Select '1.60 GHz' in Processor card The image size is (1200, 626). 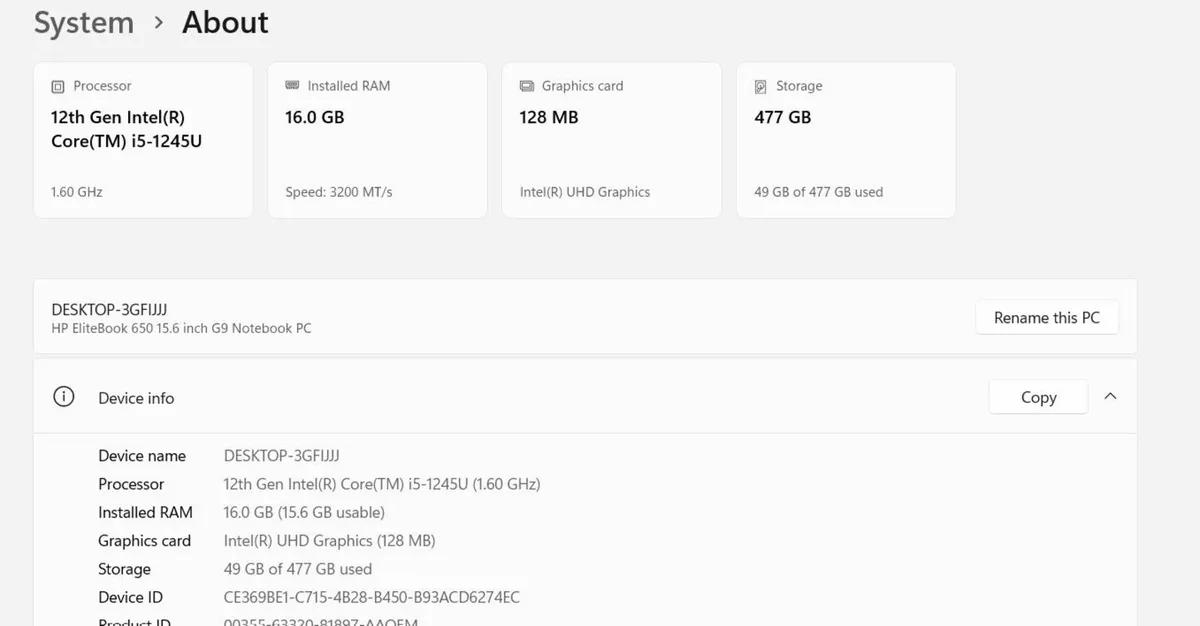[77, 192]
